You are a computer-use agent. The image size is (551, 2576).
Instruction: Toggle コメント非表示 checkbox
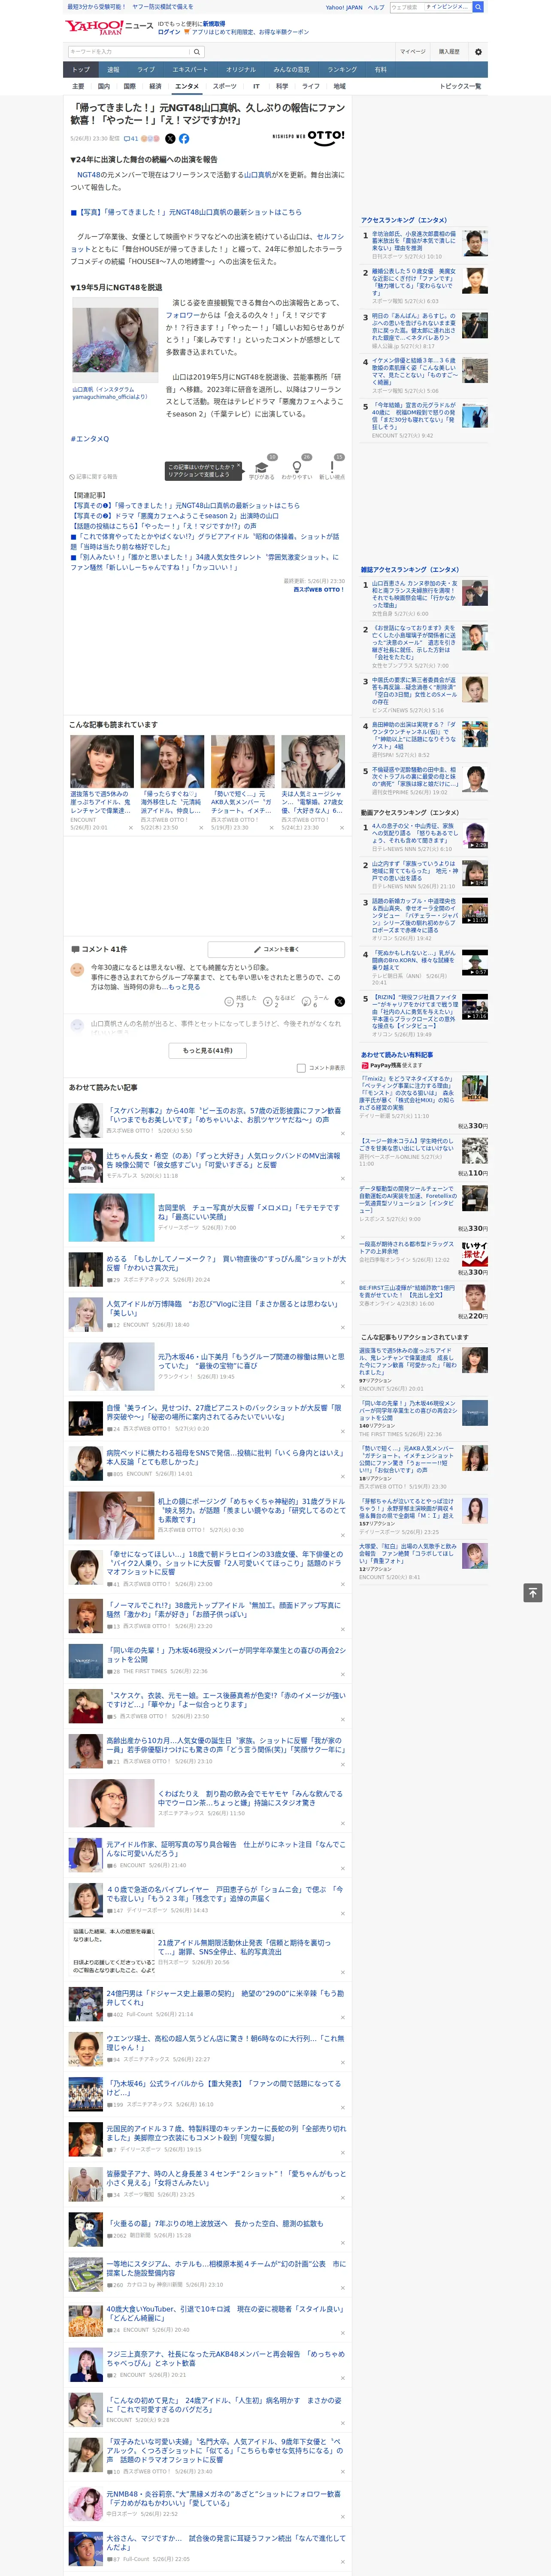pos(301,1068)
